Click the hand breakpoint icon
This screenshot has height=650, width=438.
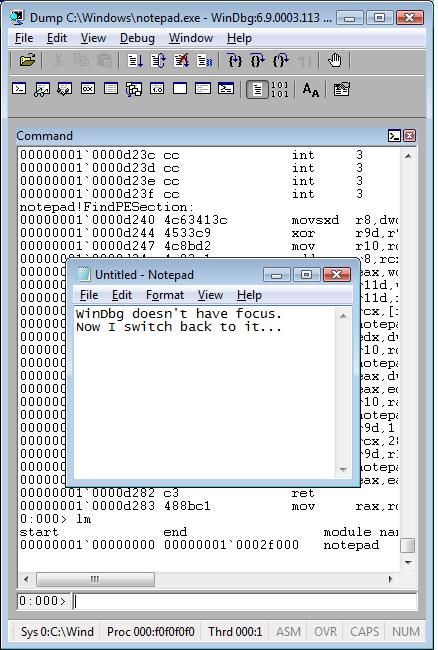[x=334, y=61]
